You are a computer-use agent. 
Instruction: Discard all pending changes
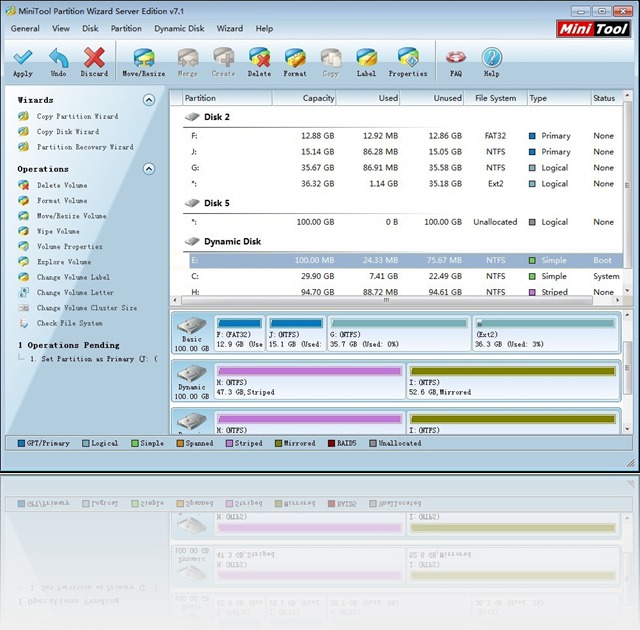[94, 62]
